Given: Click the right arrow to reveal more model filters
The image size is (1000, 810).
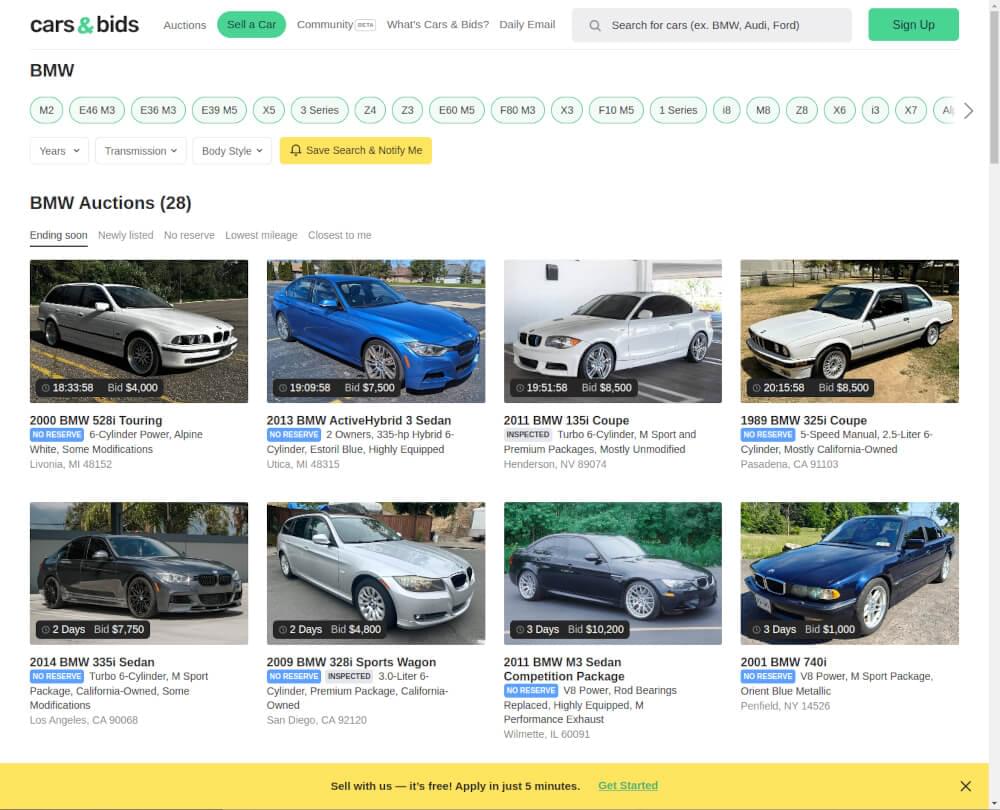Looking at the screenshot, I should pos(968,111).
